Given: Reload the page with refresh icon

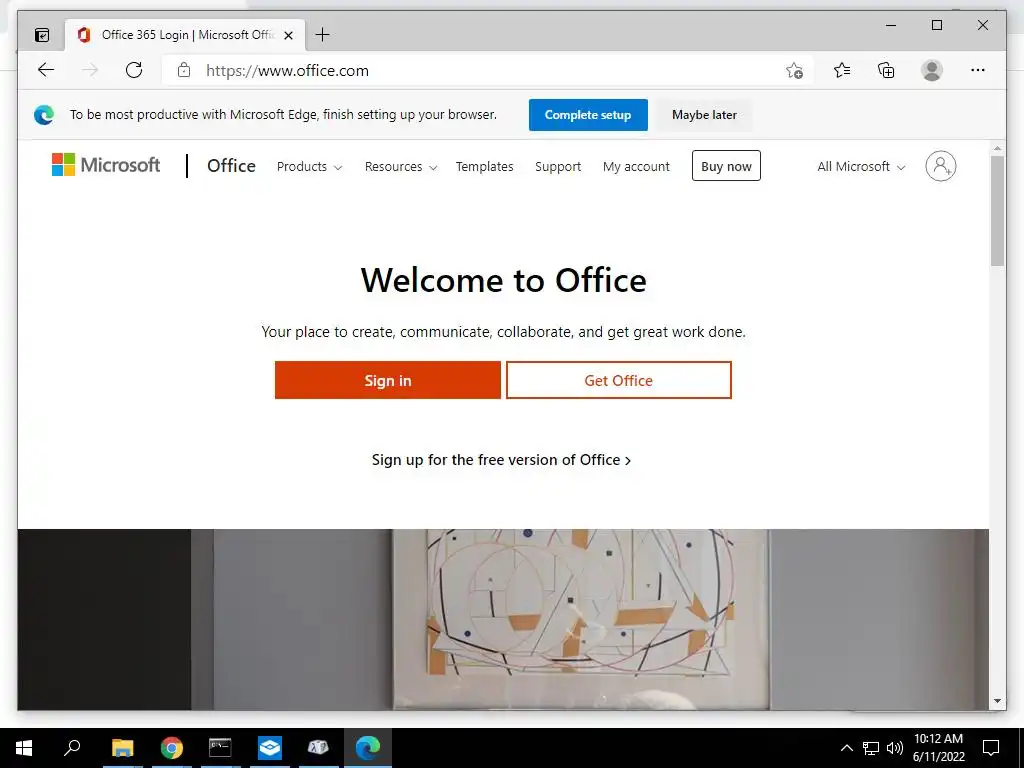Looking at the screenshot, I should click(x=134, y=70).
